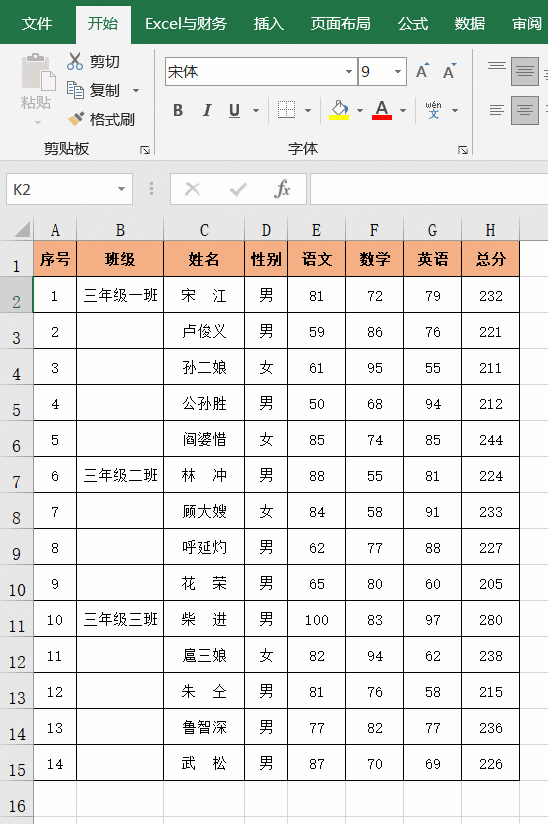
Task: Switch to the 插入 ribbon tab
Action: pyautogui.click(x=268, y=24)
